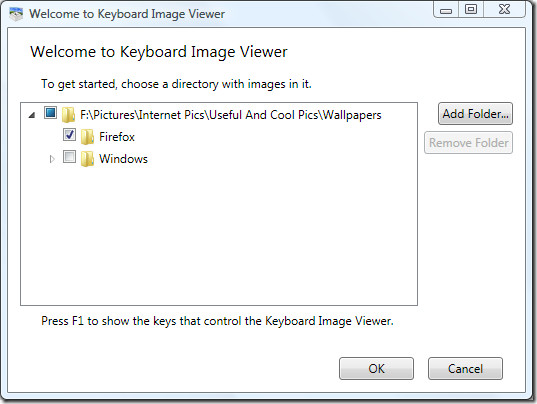Toggle the Wallpapers root folder checkbox
This screenshot has height=404, width=537.
50,112
